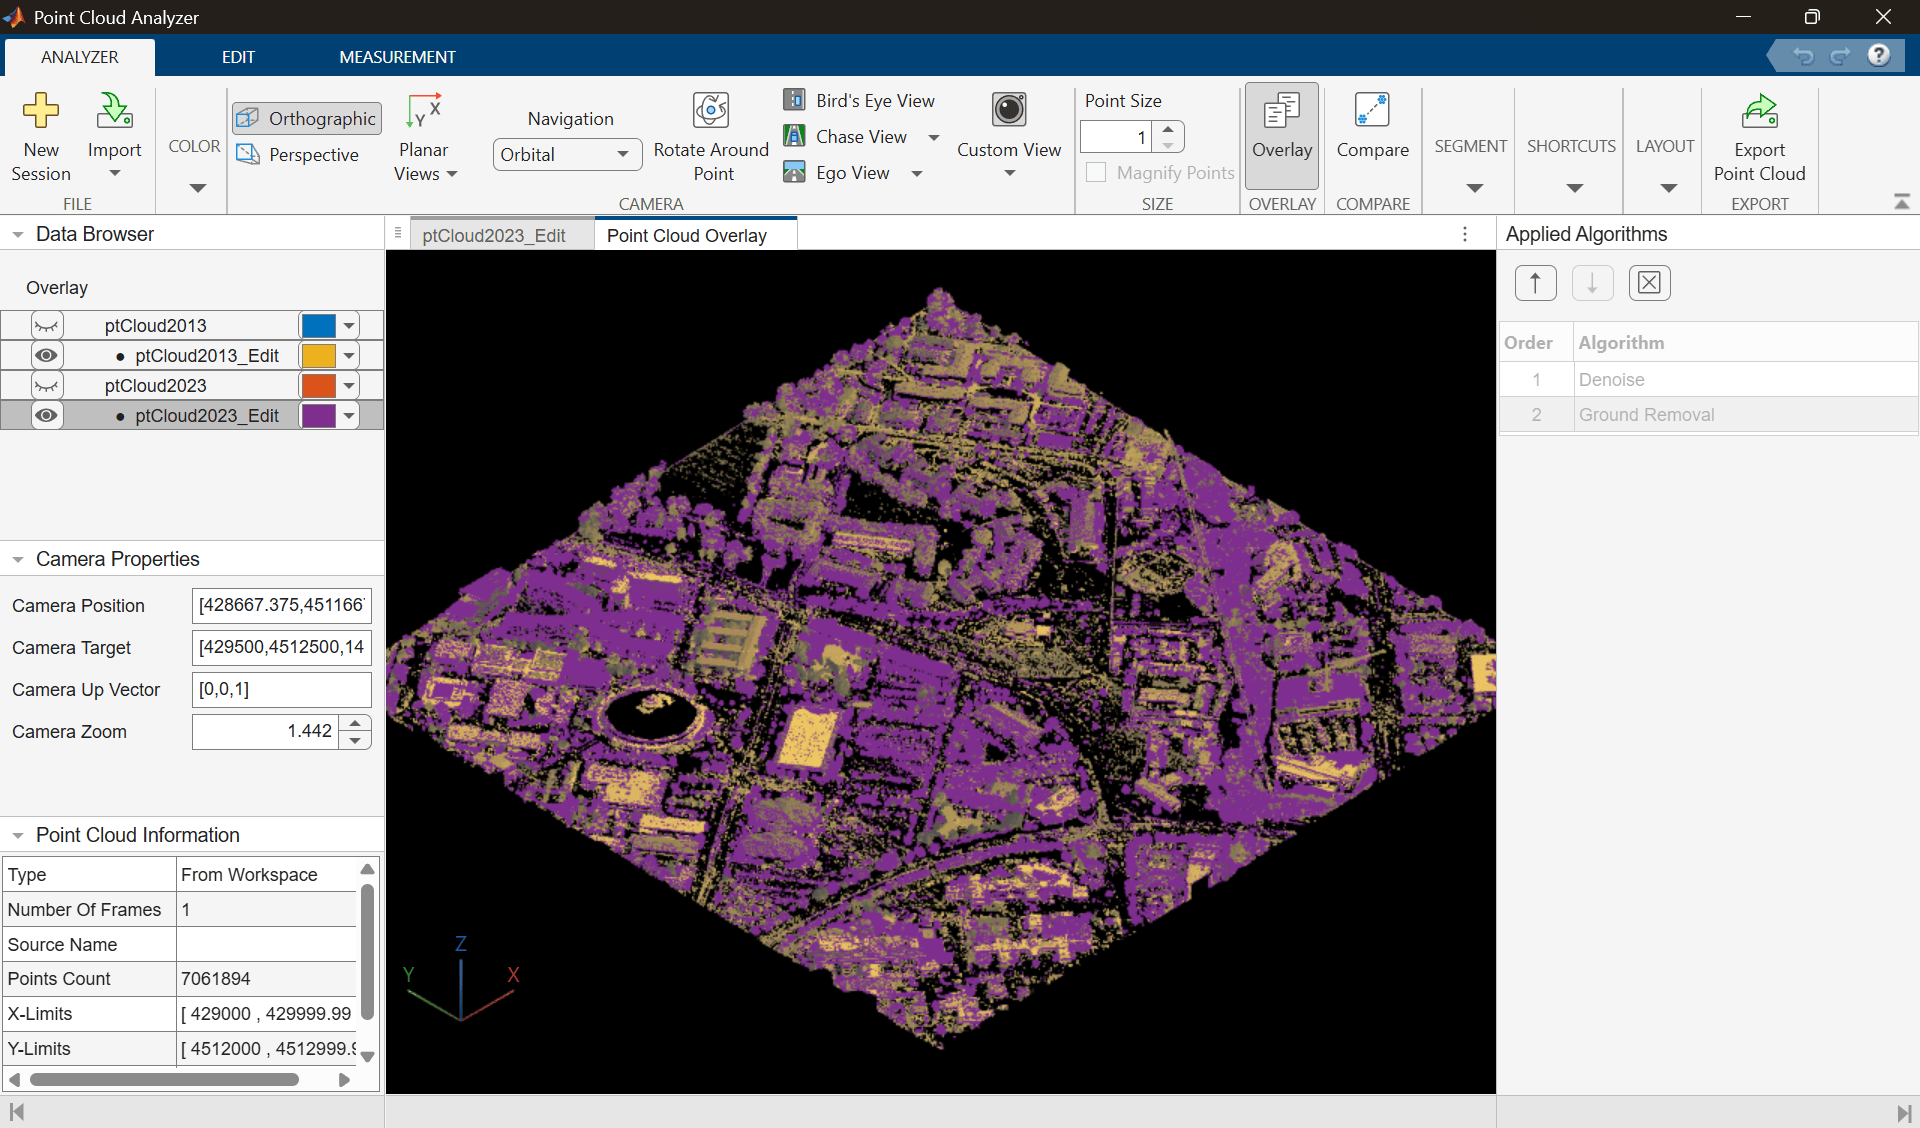1920x1128 pixels.
Task: Activate Chase View
Action: [846, 136]
